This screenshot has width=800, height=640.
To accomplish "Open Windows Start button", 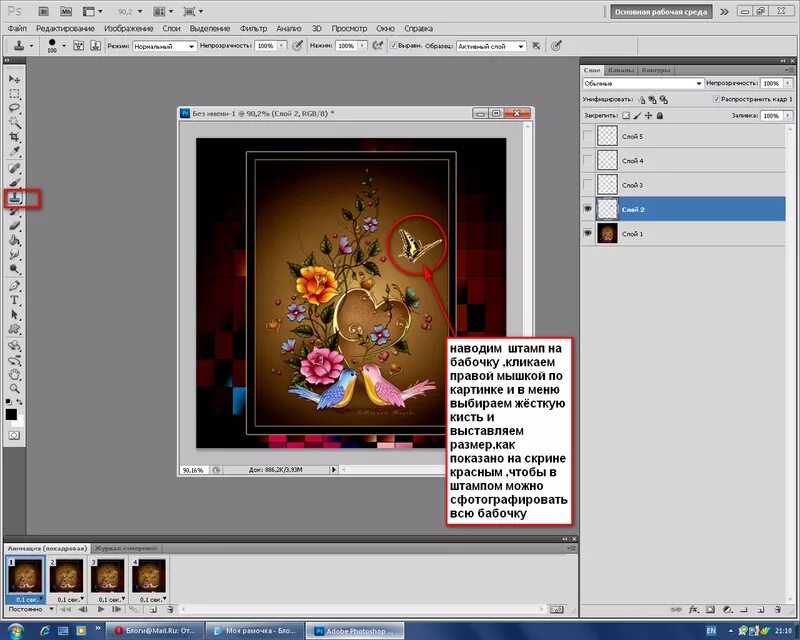I will click(15, 631).
